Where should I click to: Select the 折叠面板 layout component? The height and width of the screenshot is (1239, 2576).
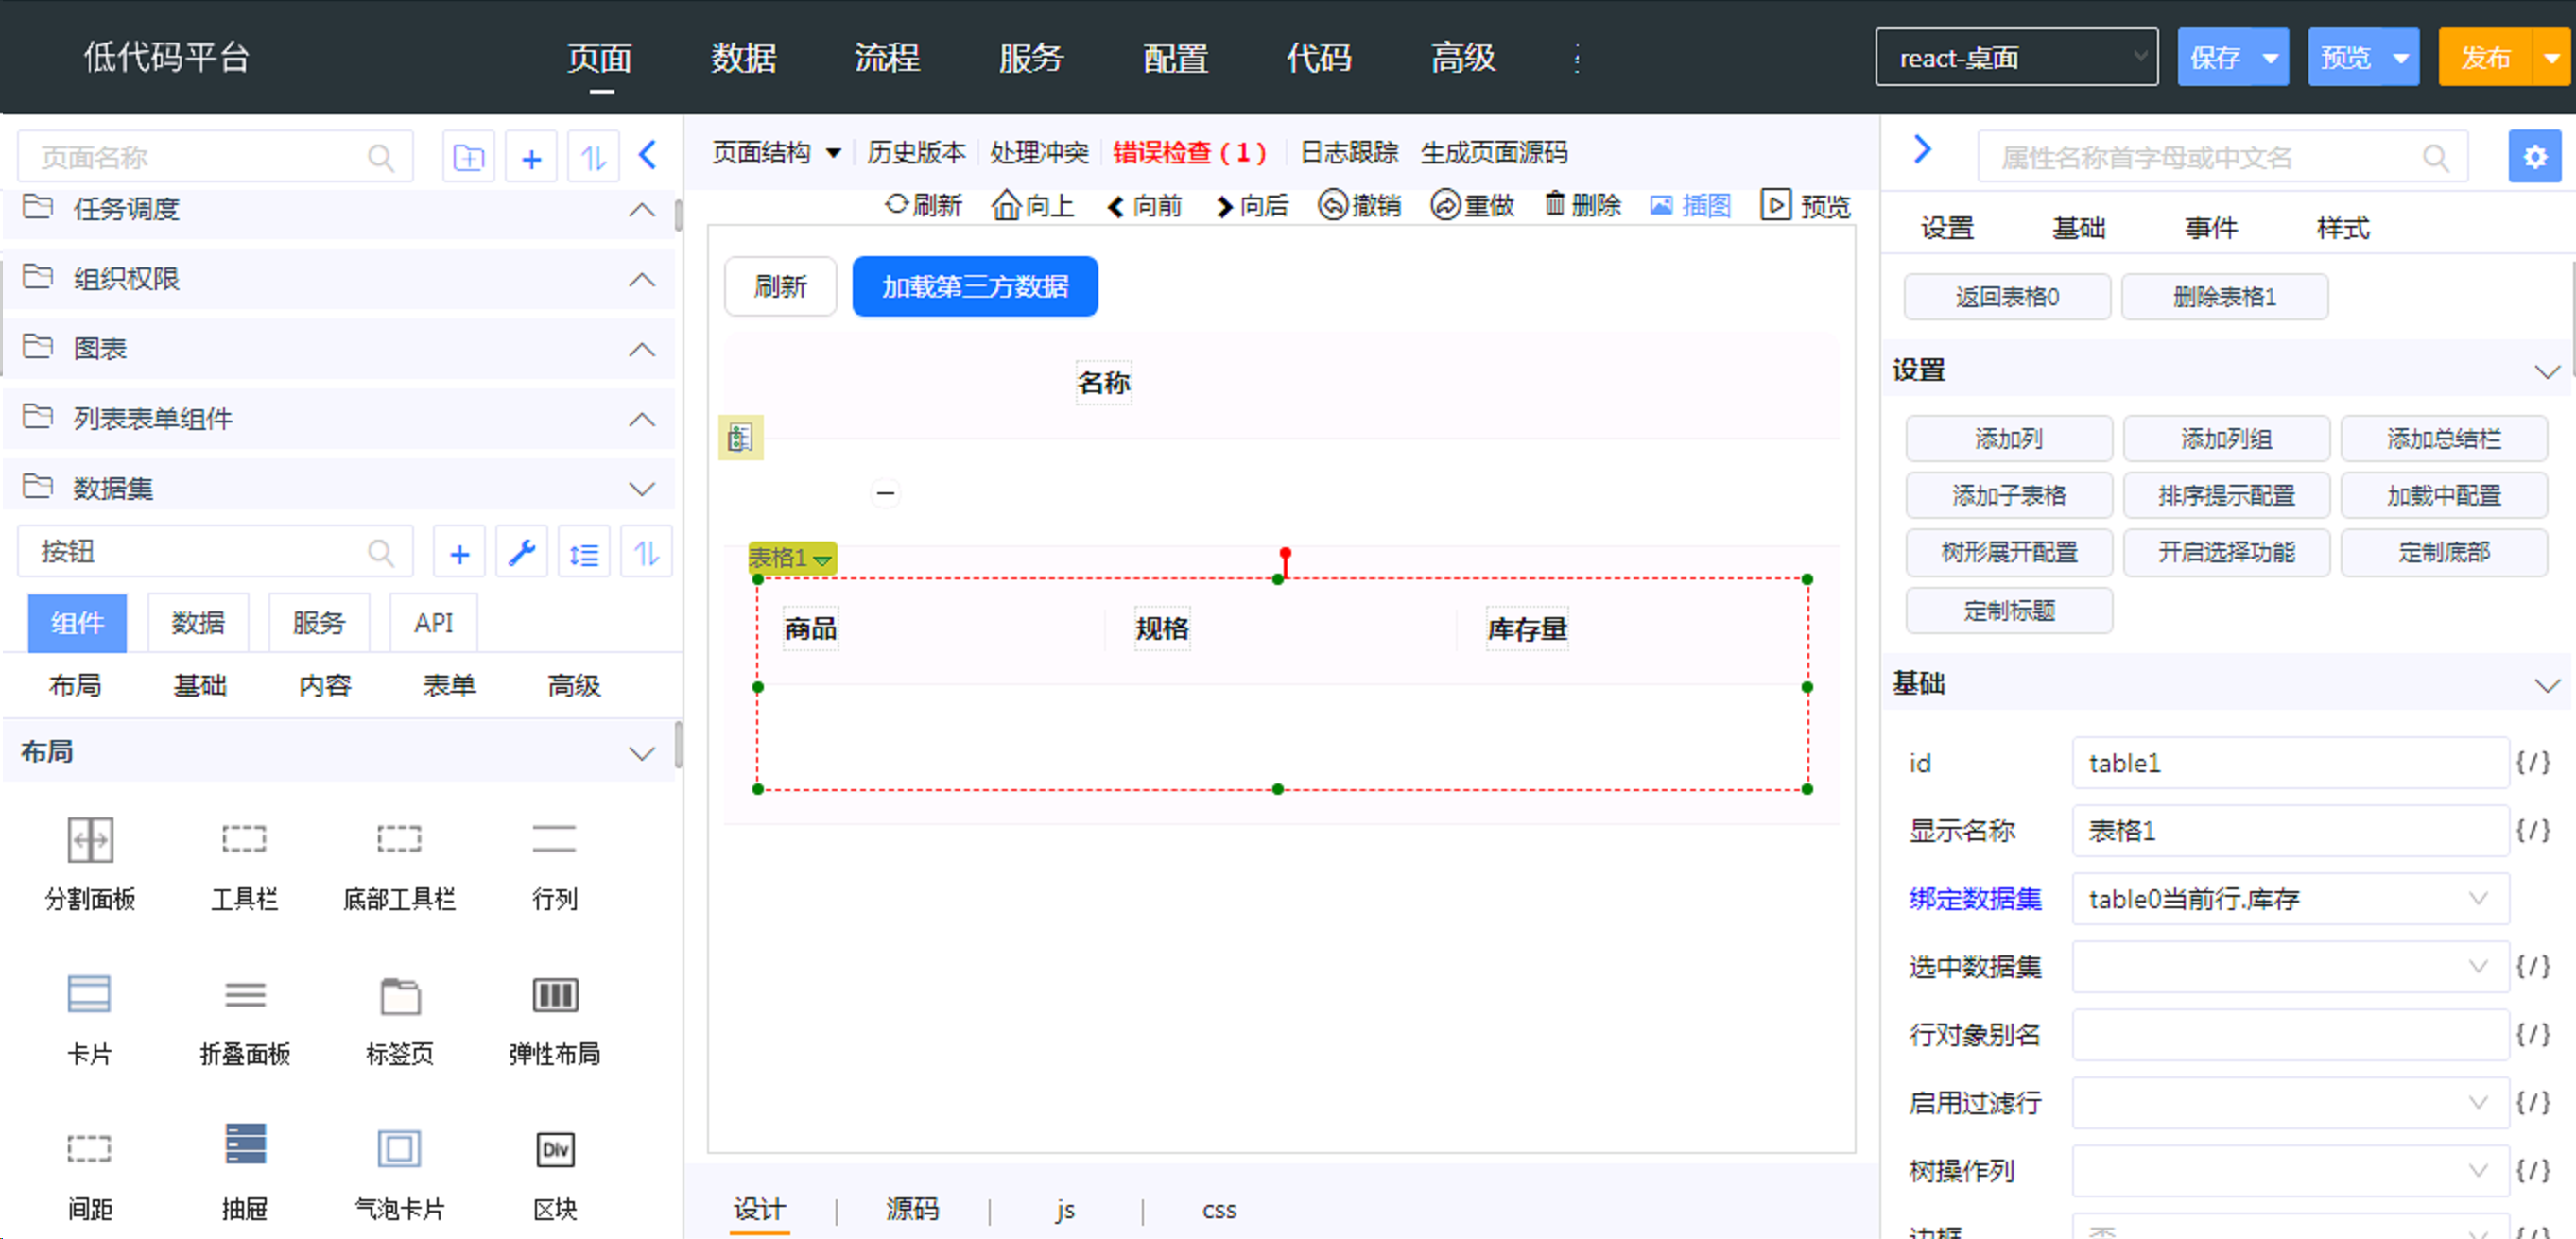tap(244, 1020)
